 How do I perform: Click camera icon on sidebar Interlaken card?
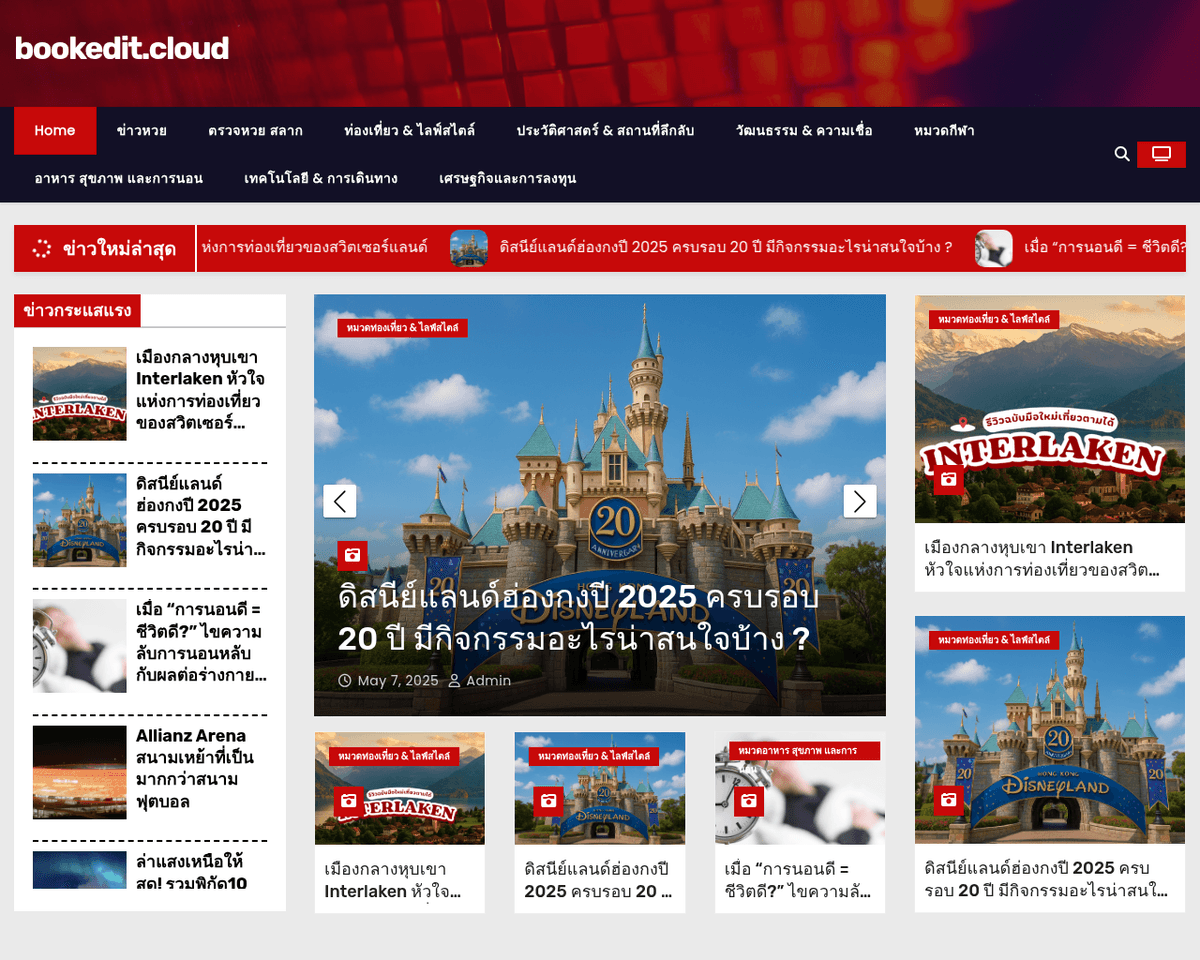click(949, 480)
